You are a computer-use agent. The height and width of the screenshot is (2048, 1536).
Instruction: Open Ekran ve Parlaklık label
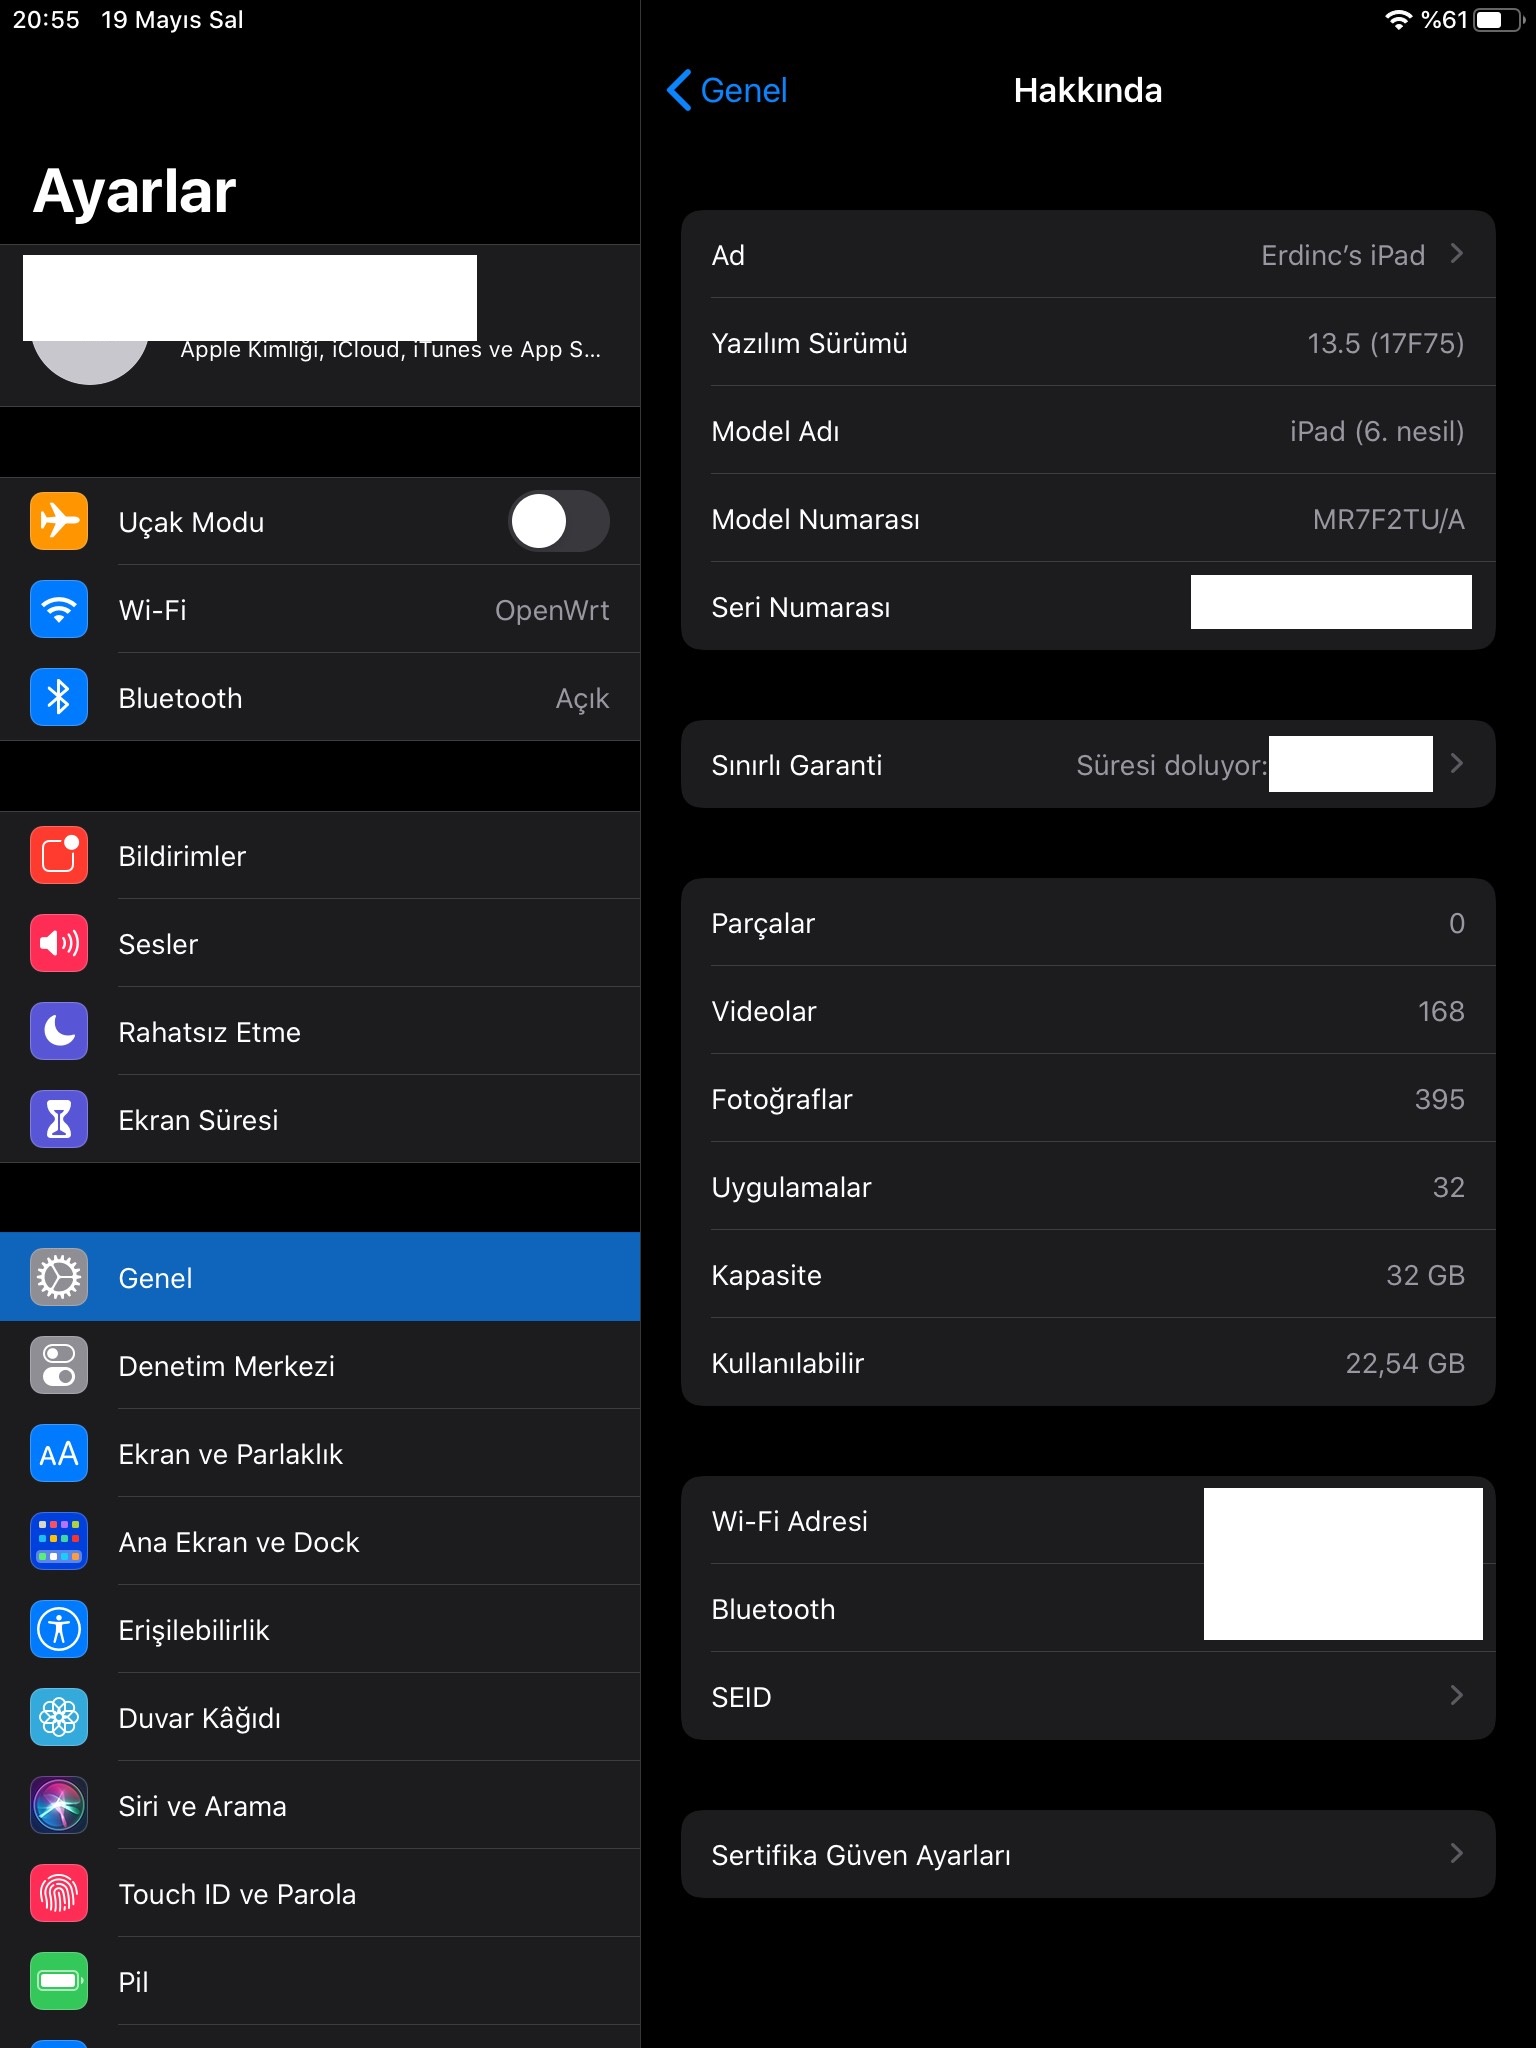pyautogui.click(x=230, y=1454)
